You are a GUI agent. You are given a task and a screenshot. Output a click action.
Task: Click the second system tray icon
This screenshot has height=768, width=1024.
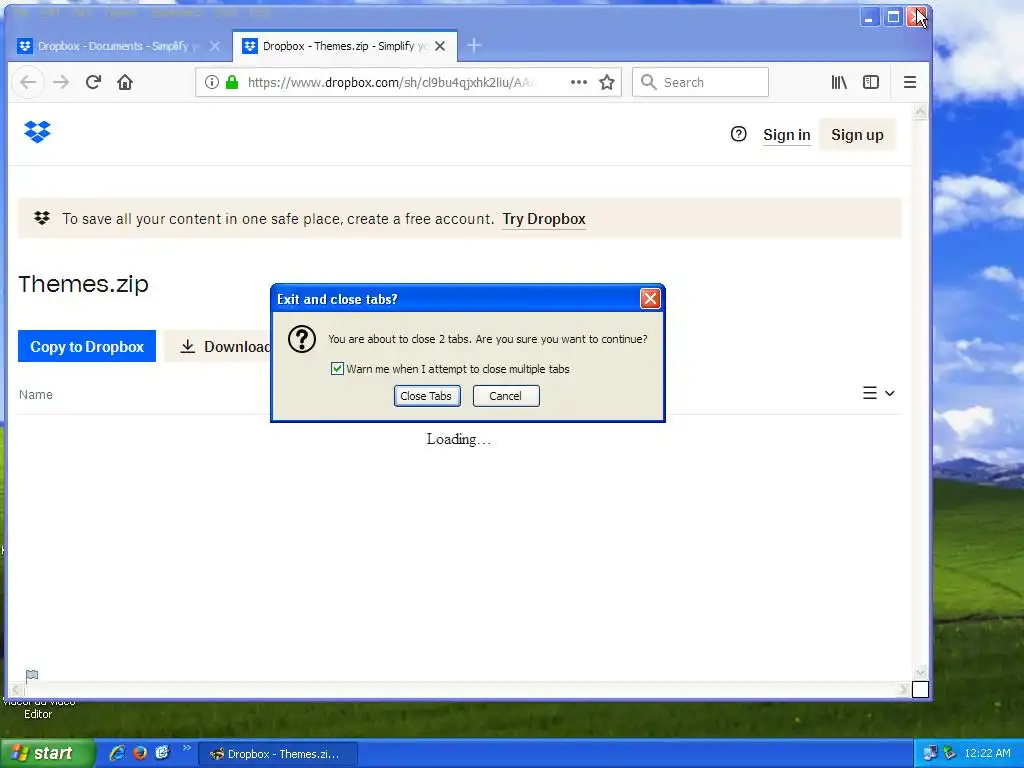[950, 753]
